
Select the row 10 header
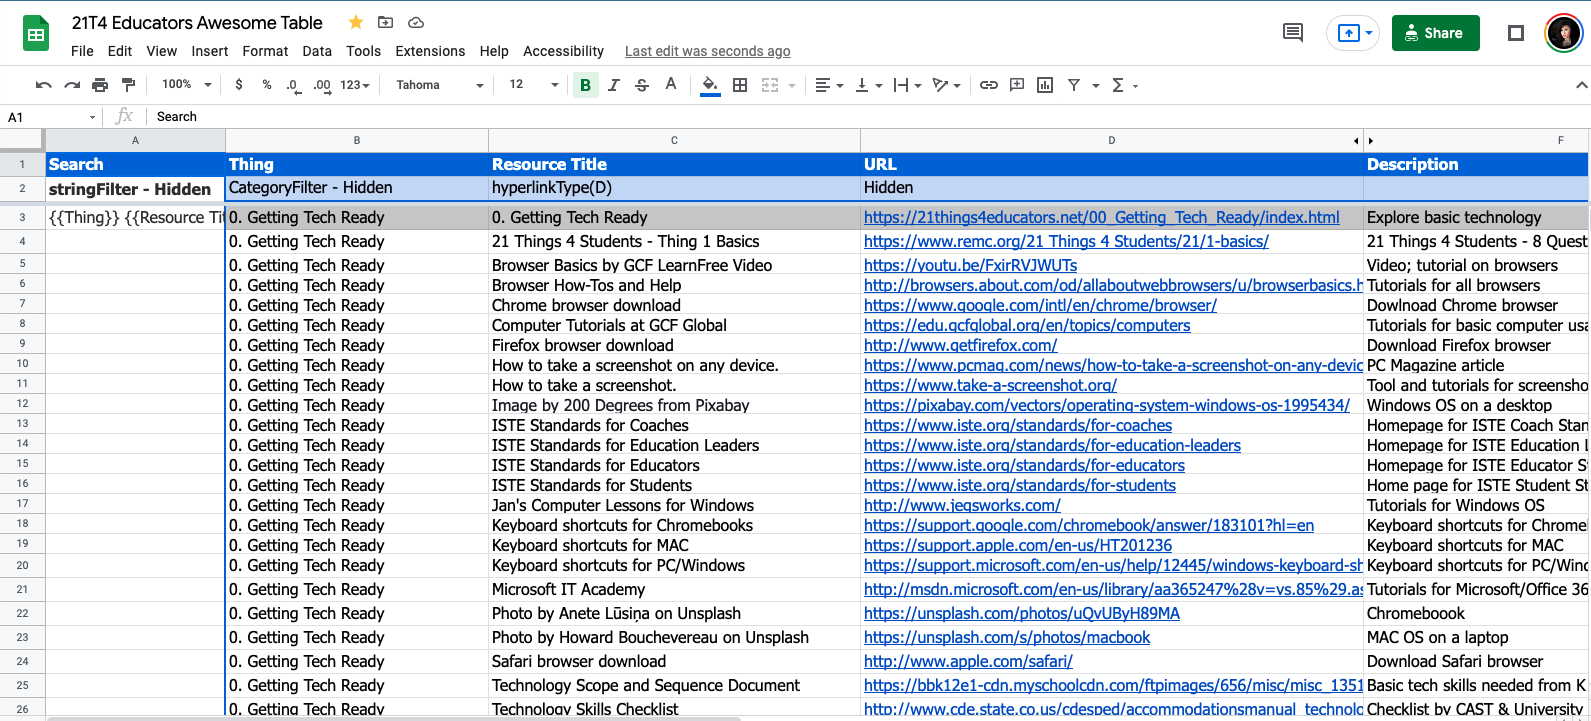click(x=22, y=364)
